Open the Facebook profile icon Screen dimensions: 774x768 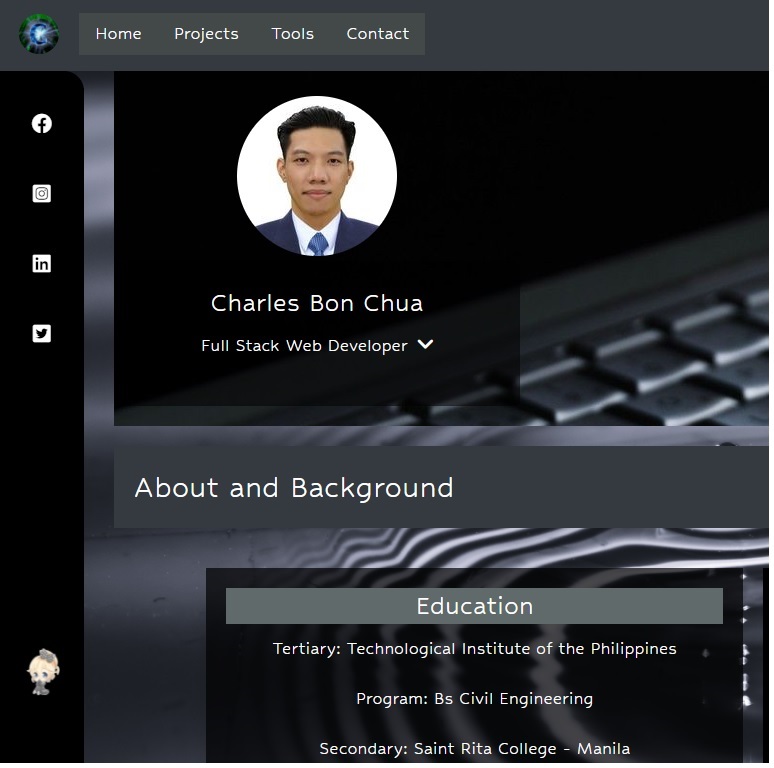click(x=41, y=124)
